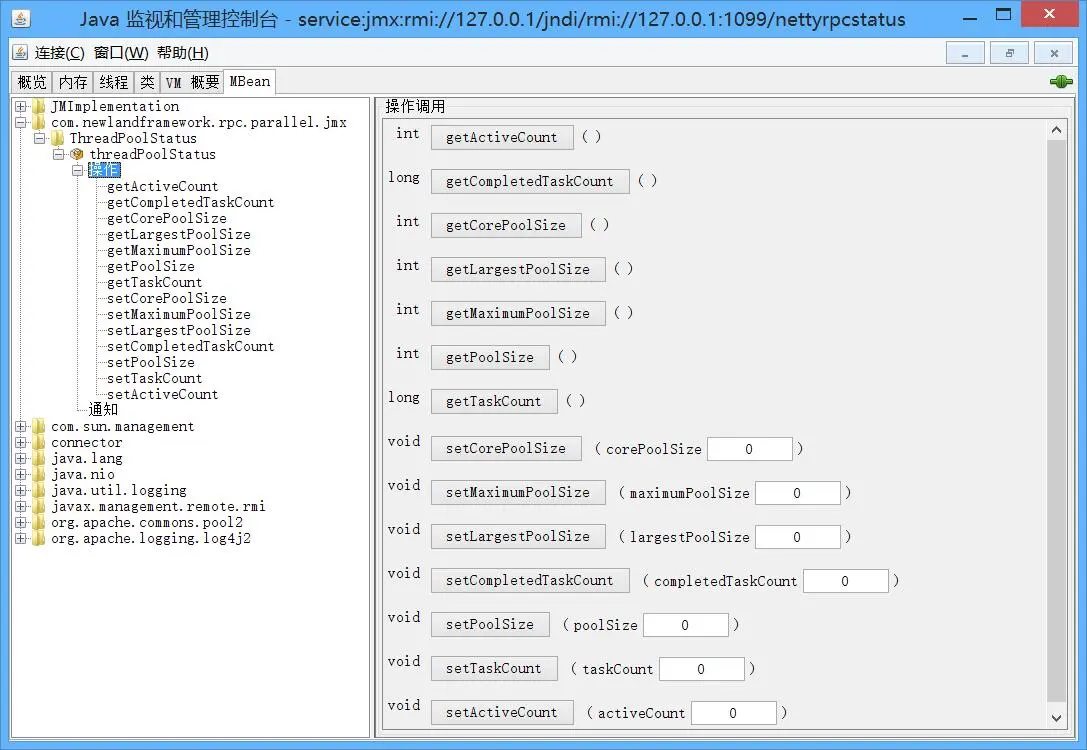Close the inner connection window

click(x=1054, y=53)
